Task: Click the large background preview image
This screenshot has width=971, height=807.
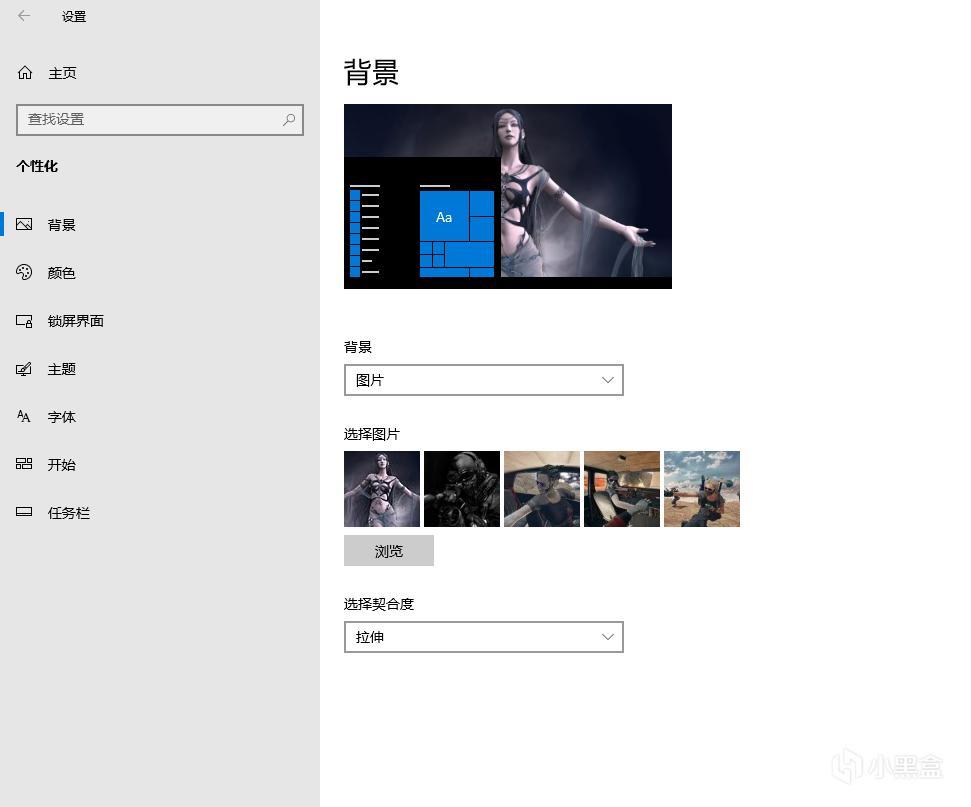Action: click(508, 196)
